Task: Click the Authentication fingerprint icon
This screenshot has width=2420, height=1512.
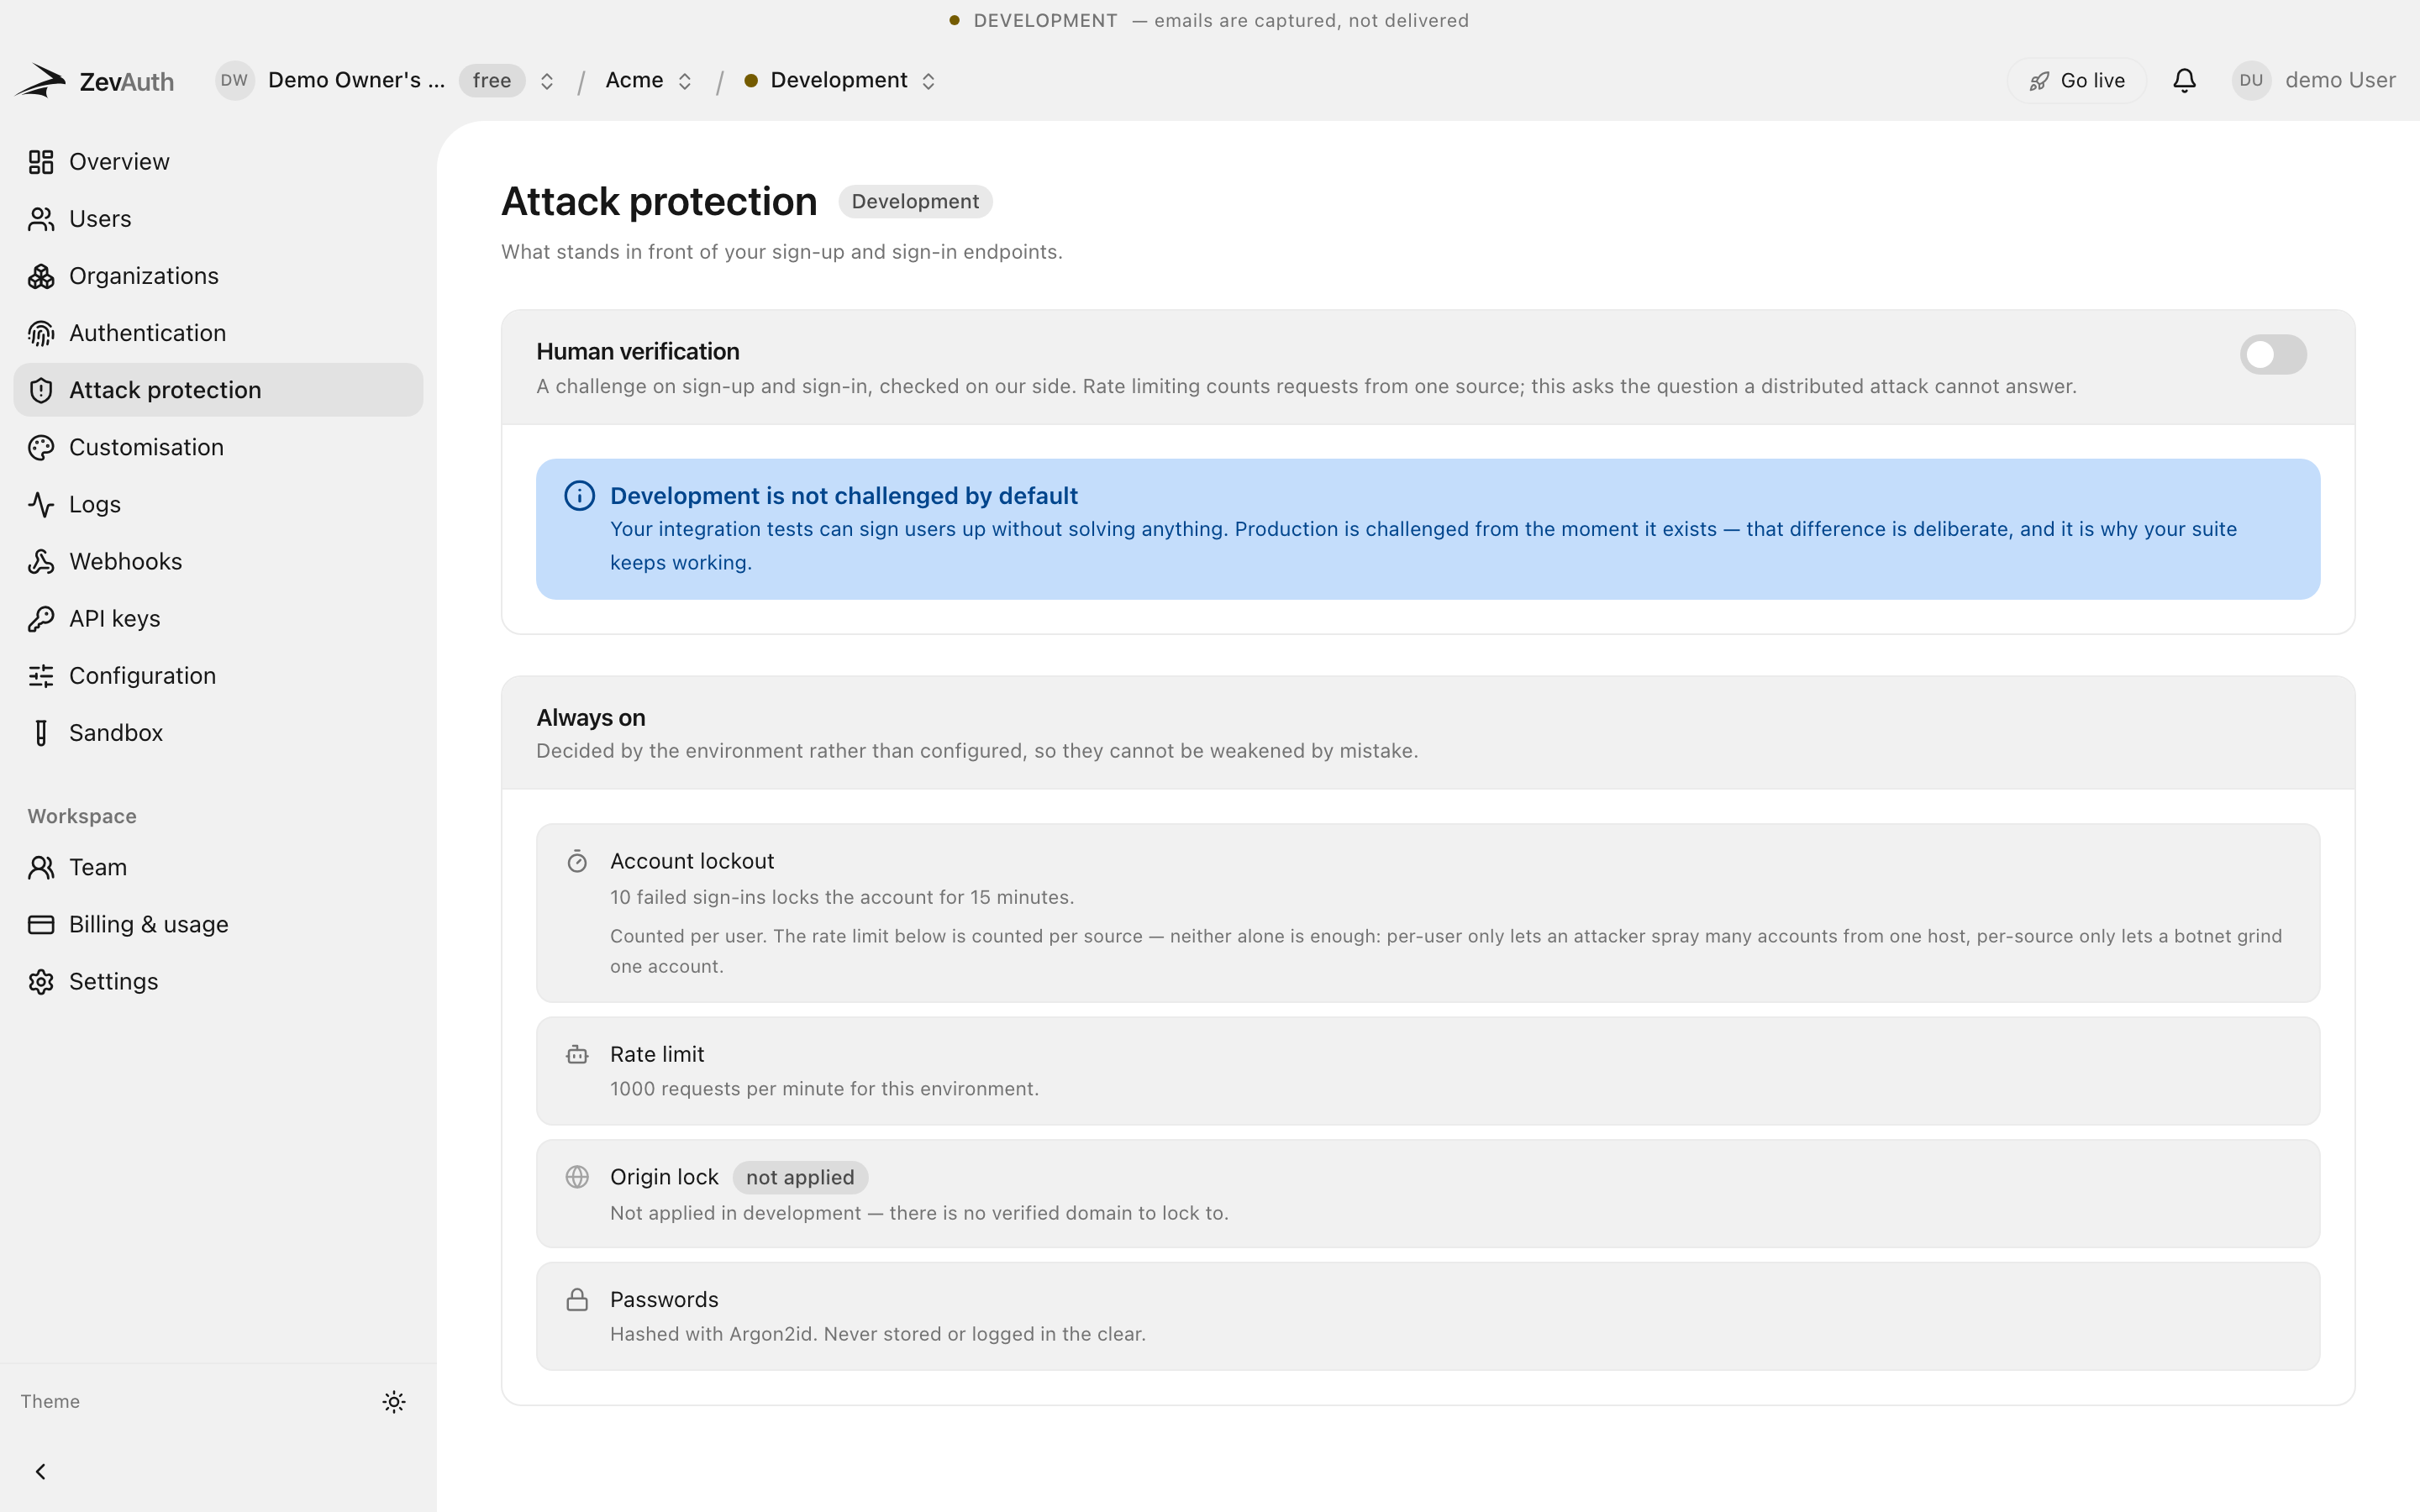Action: [41, 333]
